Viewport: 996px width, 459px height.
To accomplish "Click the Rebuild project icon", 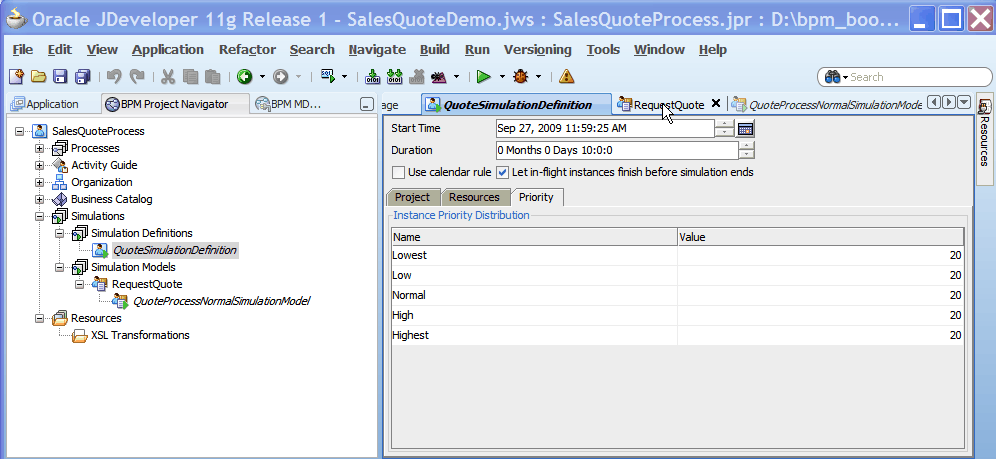I will pyautogui.click(x=395, y=77).
